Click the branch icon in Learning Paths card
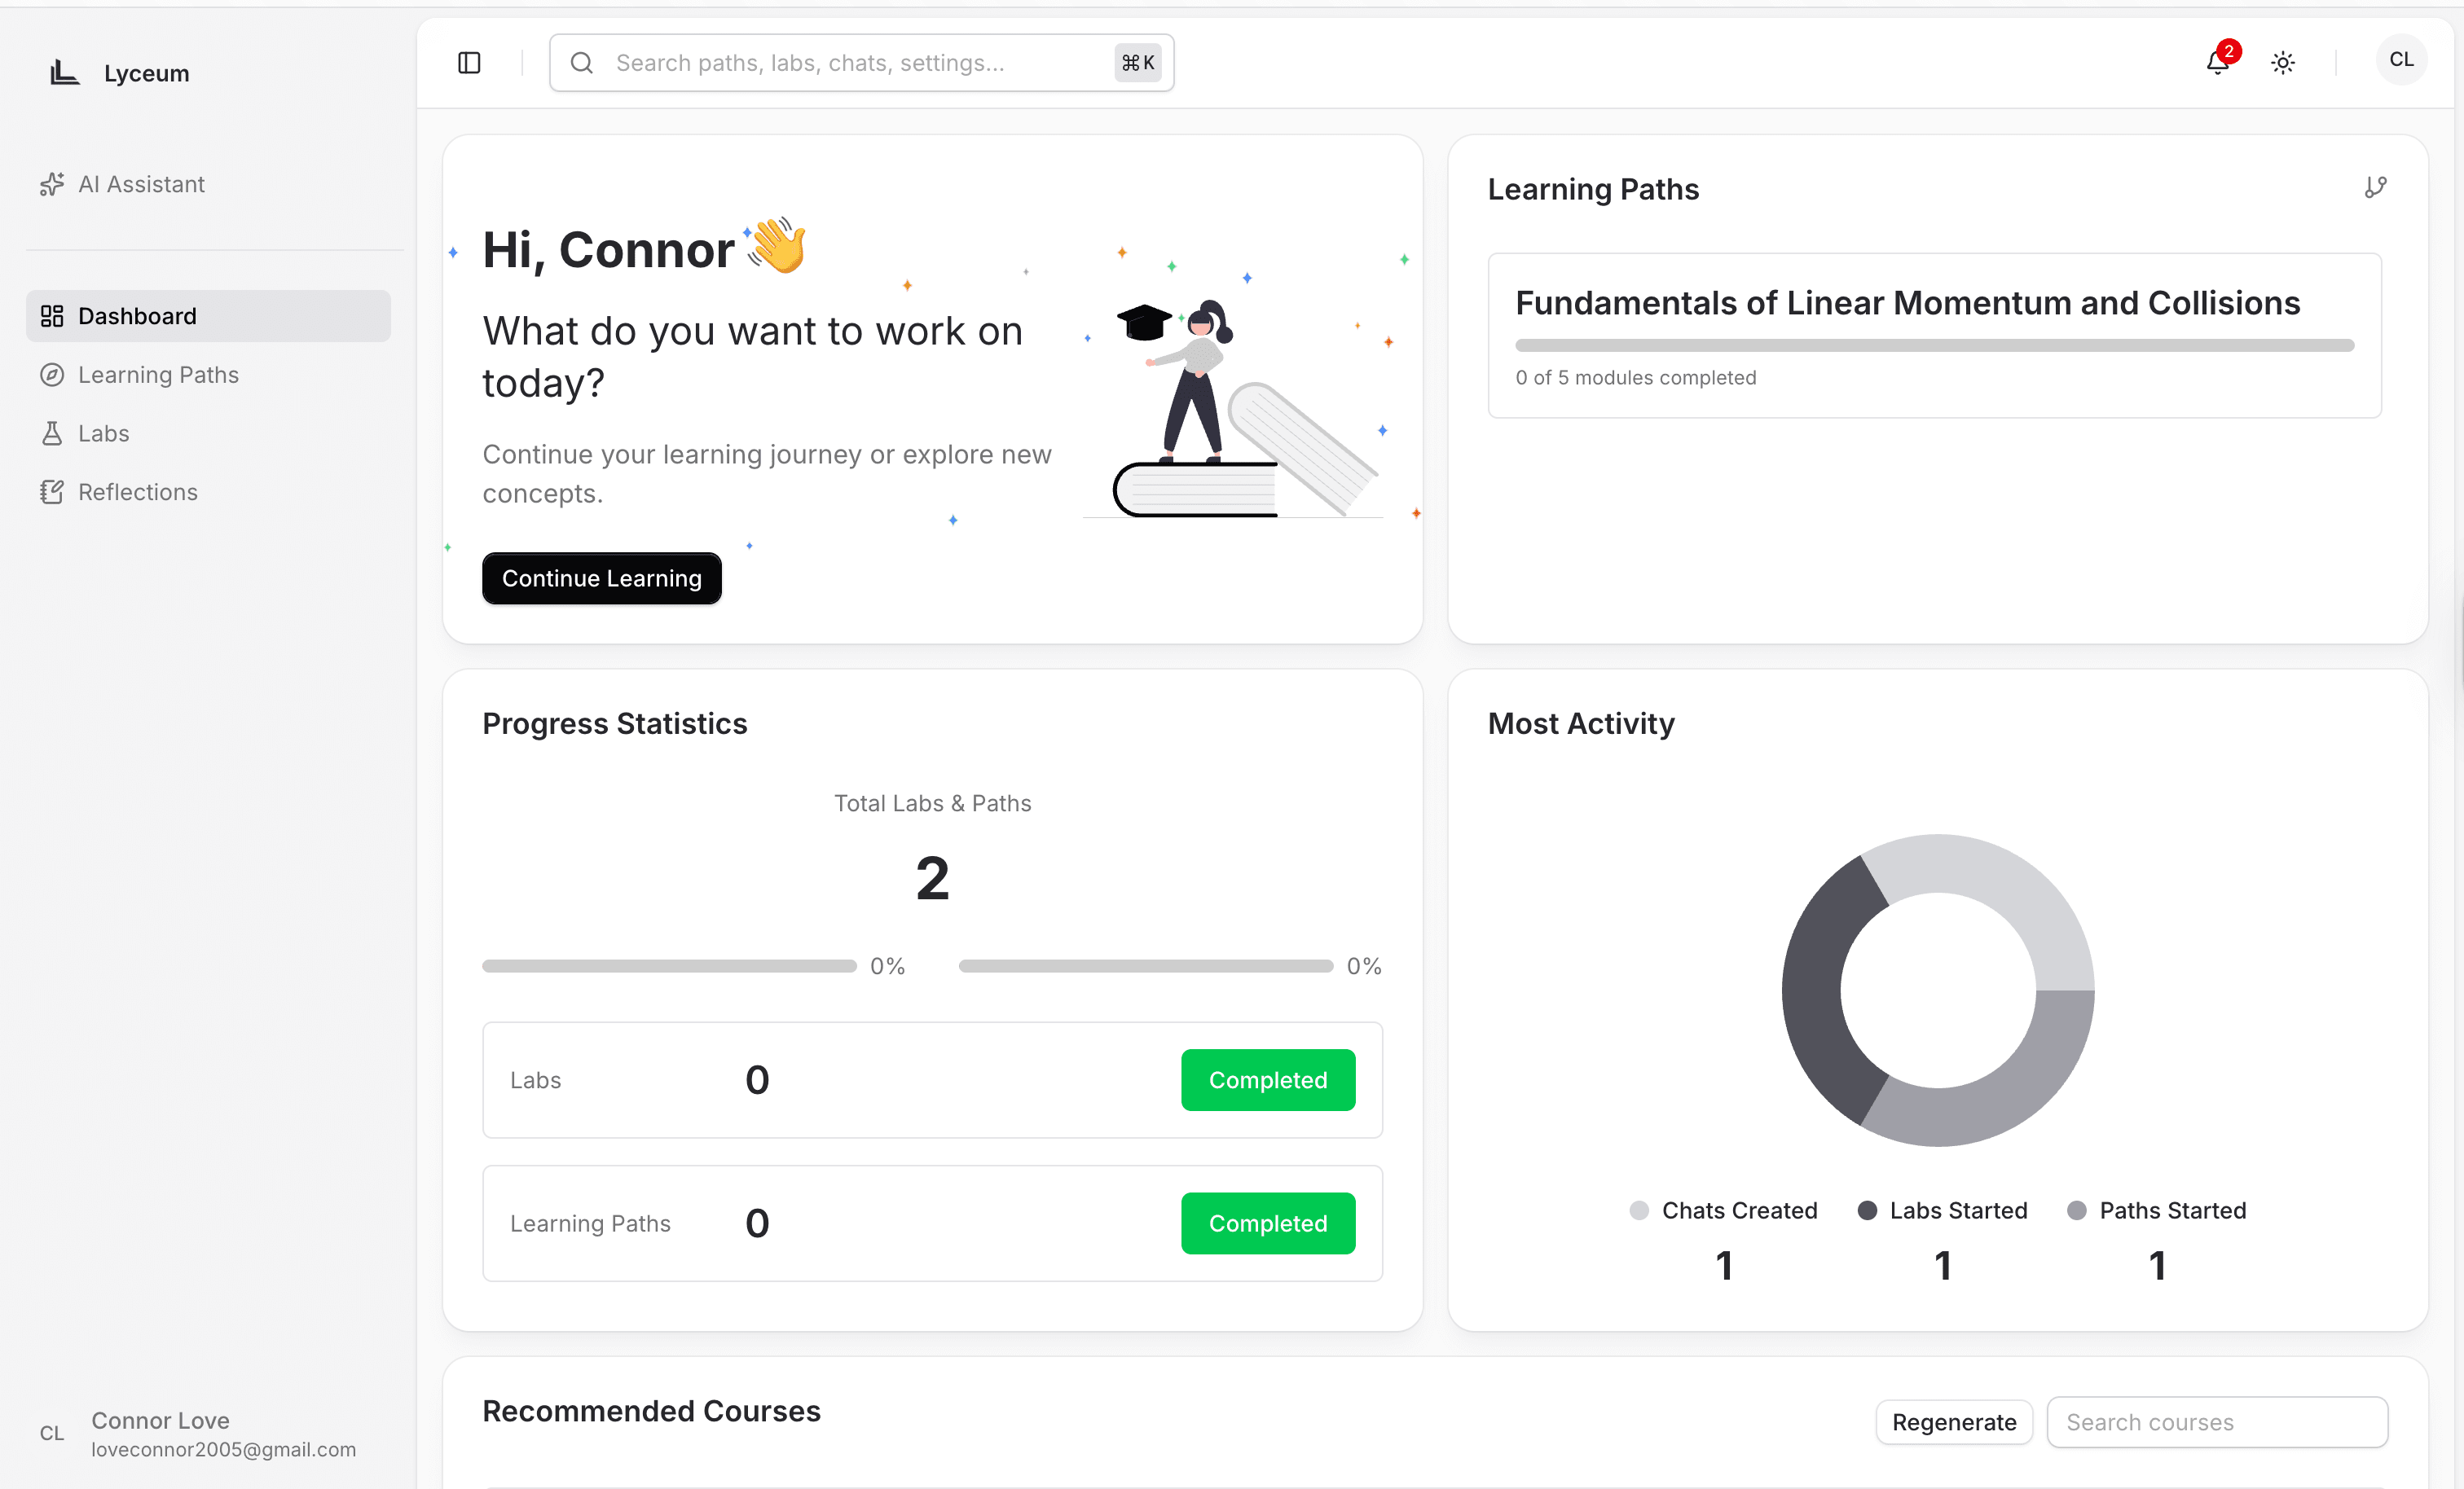 2375,187
